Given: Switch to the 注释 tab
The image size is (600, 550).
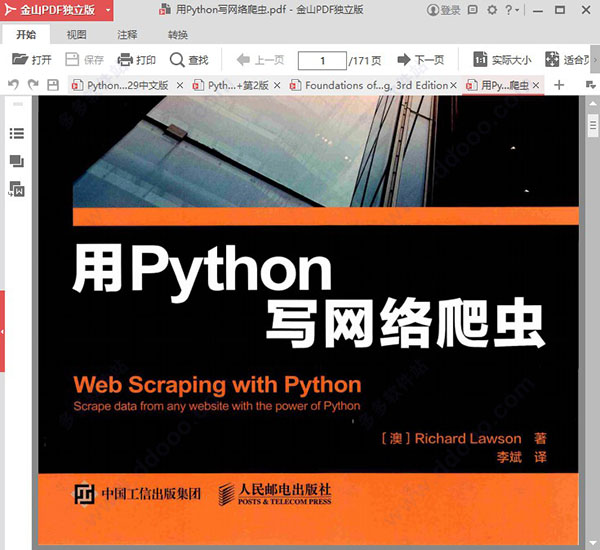Looking at the screenshot, I should 127,35.
